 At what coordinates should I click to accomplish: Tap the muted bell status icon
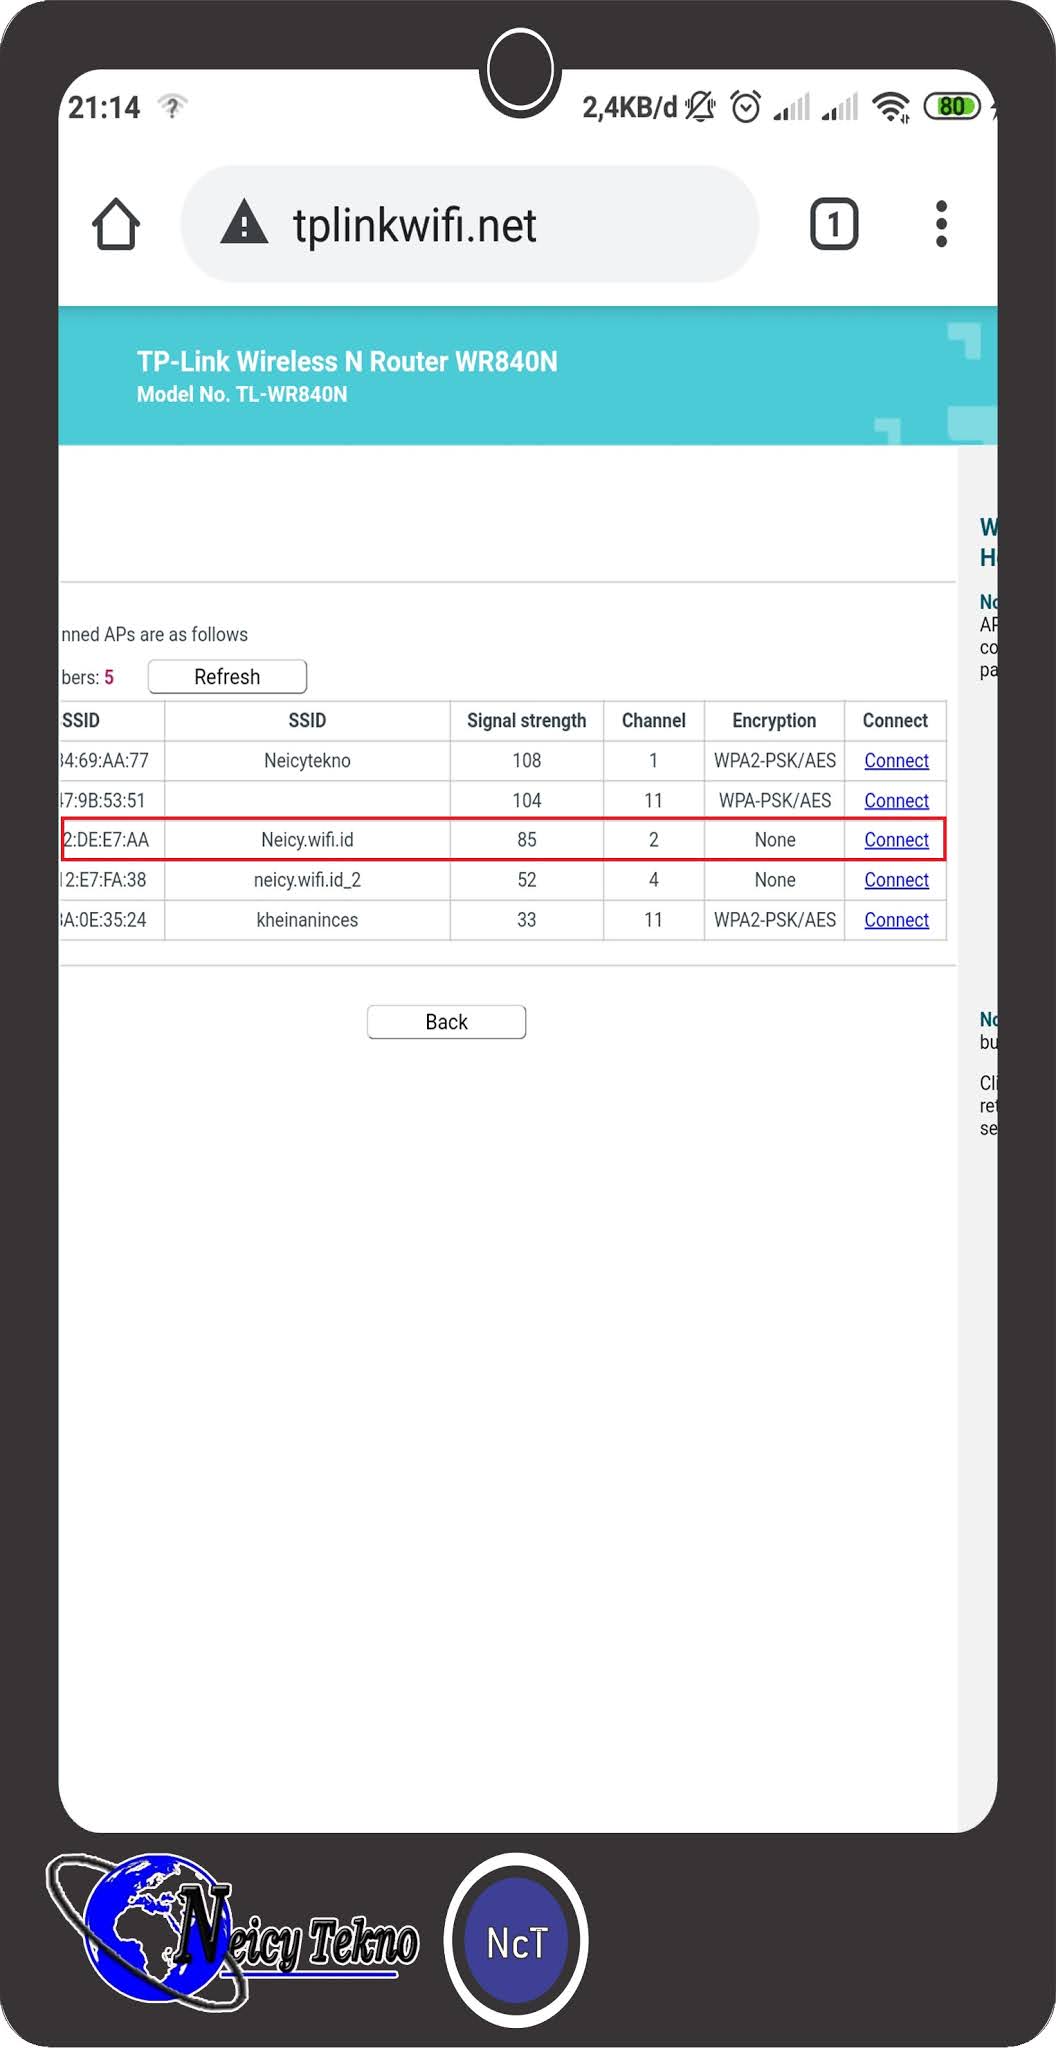coord(701,106)
